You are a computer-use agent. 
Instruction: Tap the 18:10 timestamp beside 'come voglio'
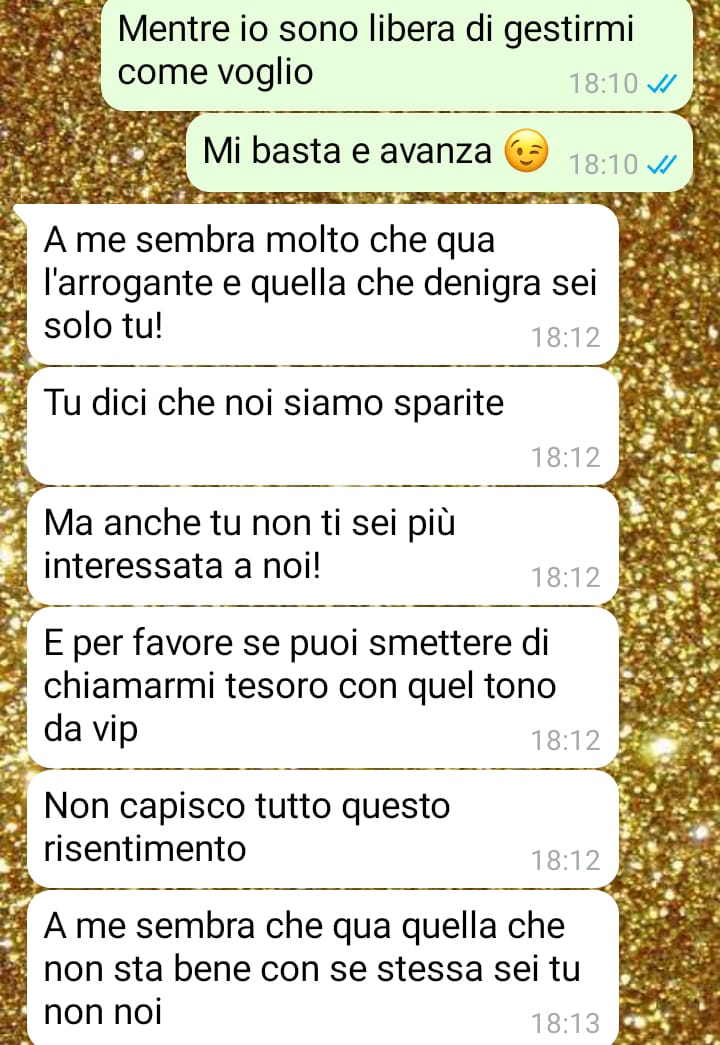[603, 83]
